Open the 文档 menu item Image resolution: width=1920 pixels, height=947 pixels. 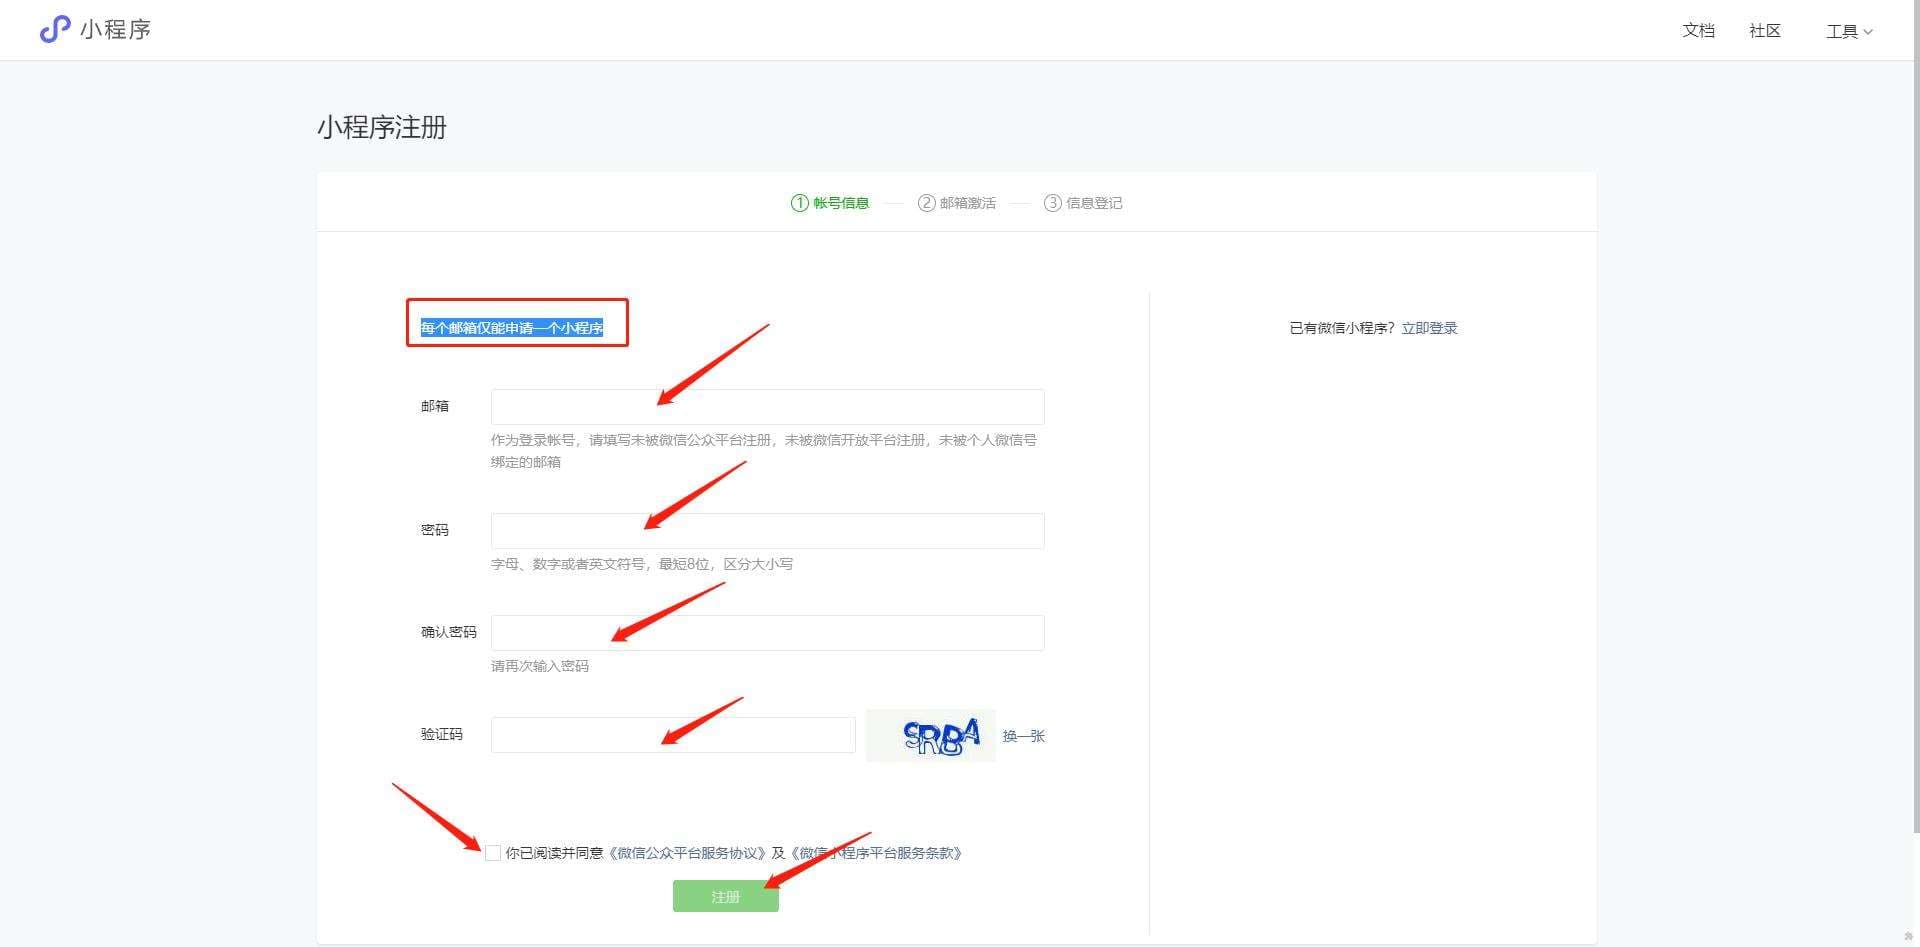click(x=1697, y=30)
